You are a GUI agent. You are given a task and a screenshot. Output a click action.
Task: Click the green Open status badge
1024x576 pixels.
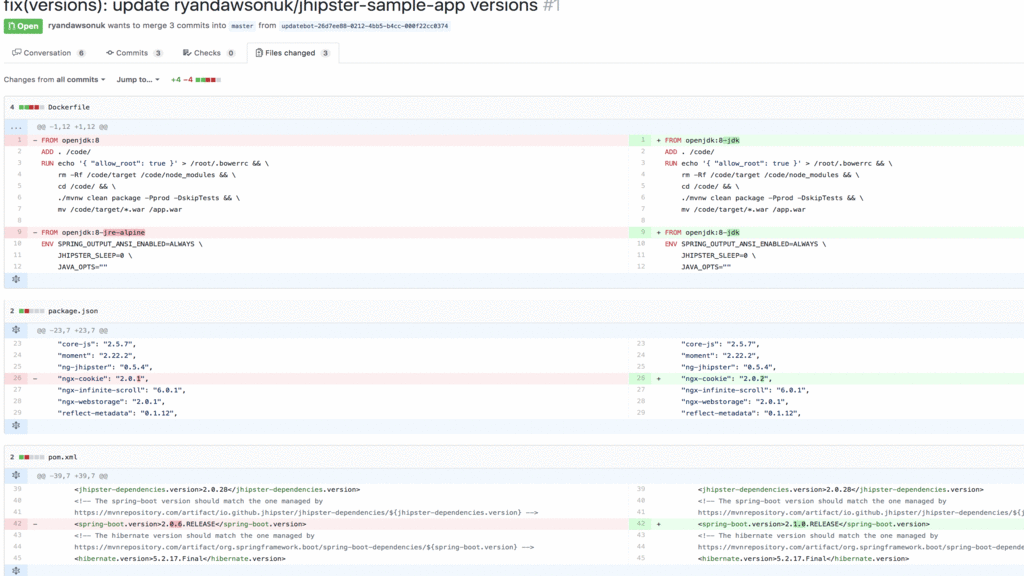pyautogui.click(x=23, y=26)
